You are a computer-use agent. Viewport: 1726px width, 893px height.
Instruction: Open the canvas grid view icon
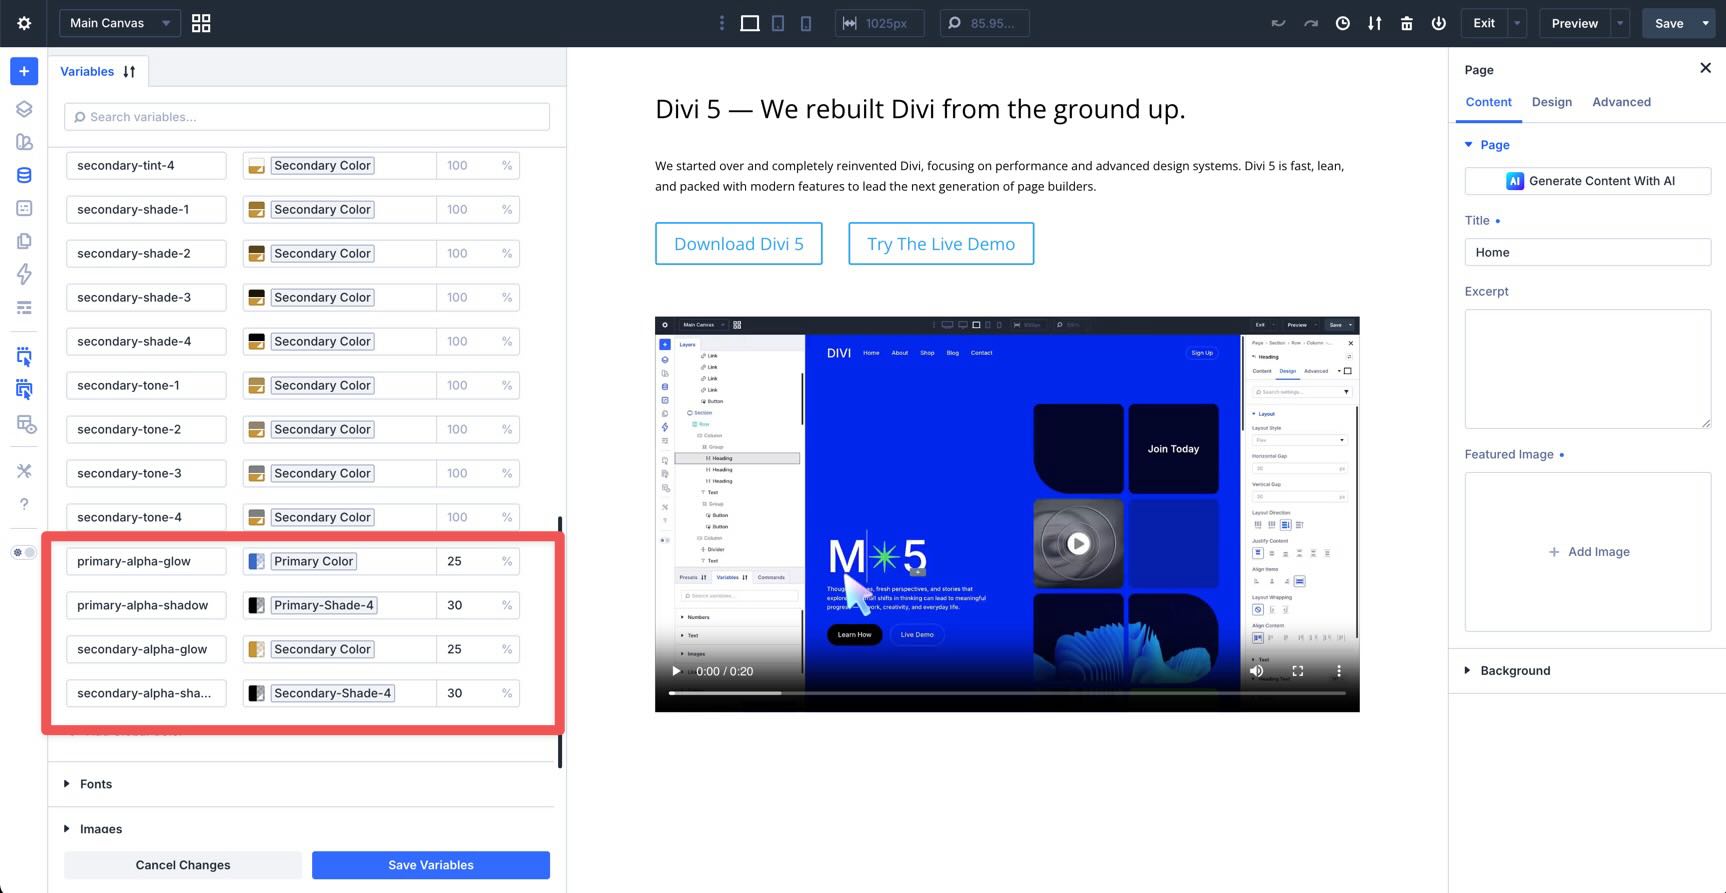pyautogui.click(x=201, y=23)
